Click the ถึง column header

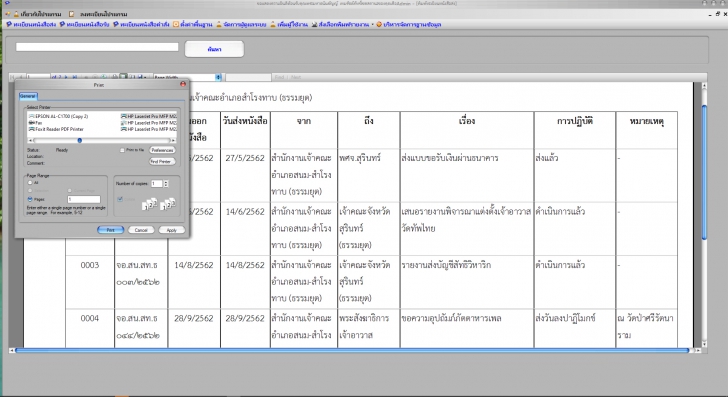point(369,121)
